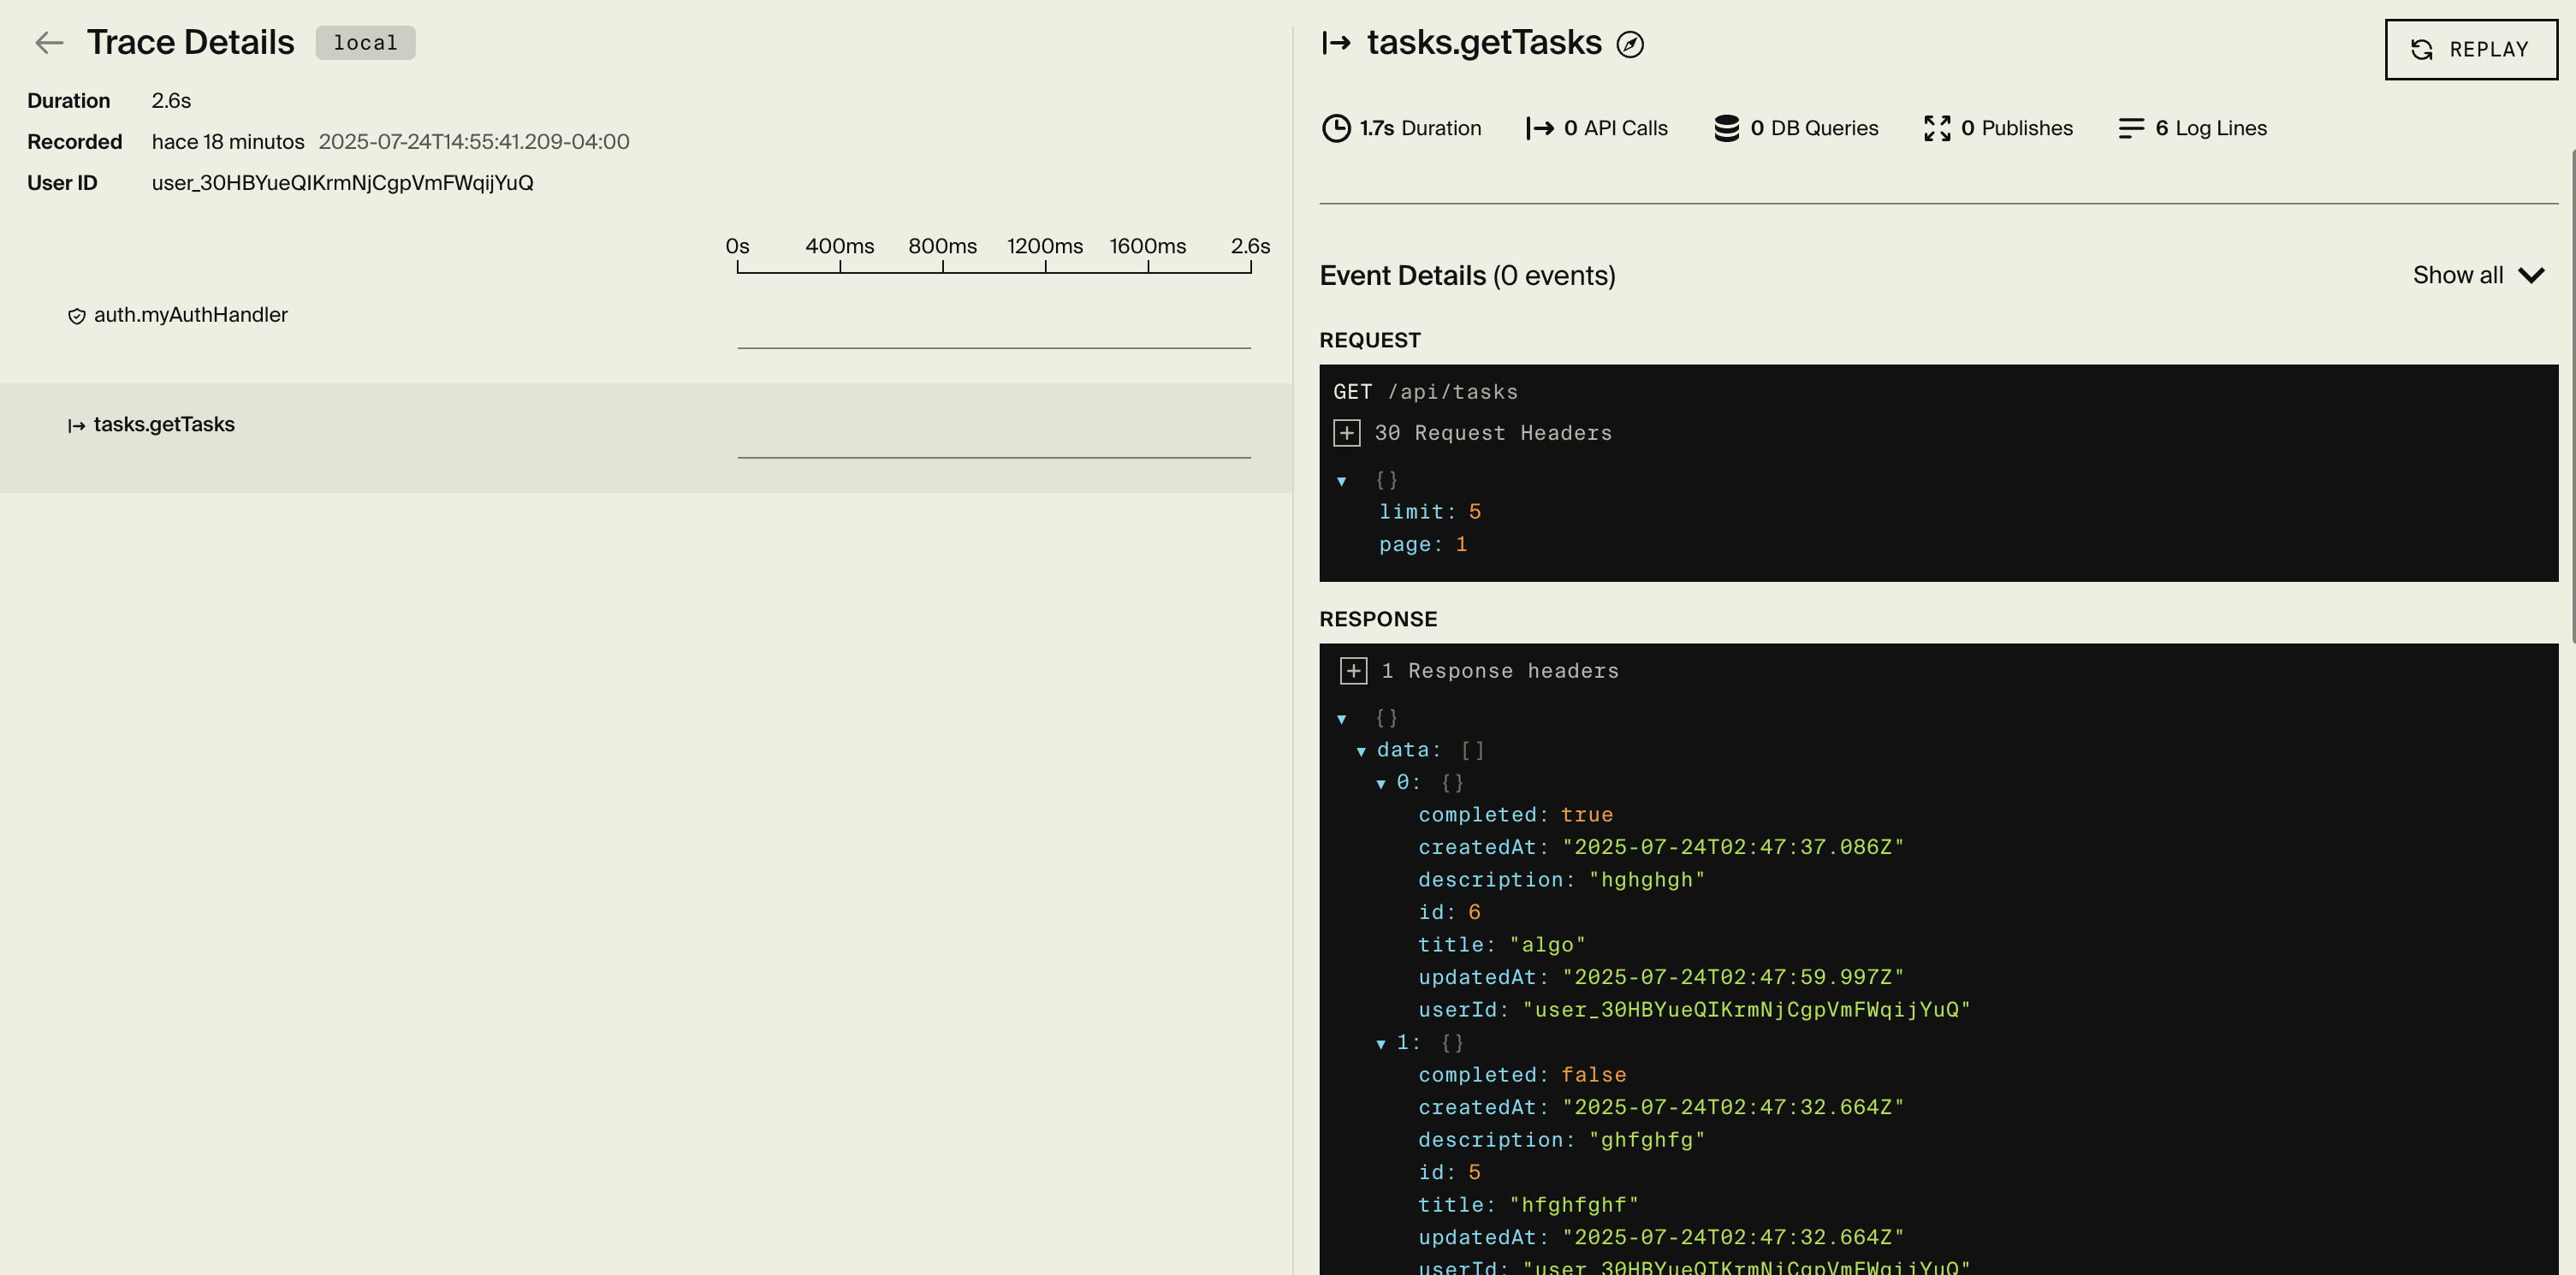Viewport: 2576px width, 1275px height.
Task: Click the back arrow beside Trace Details
Action: coord(49,42)
